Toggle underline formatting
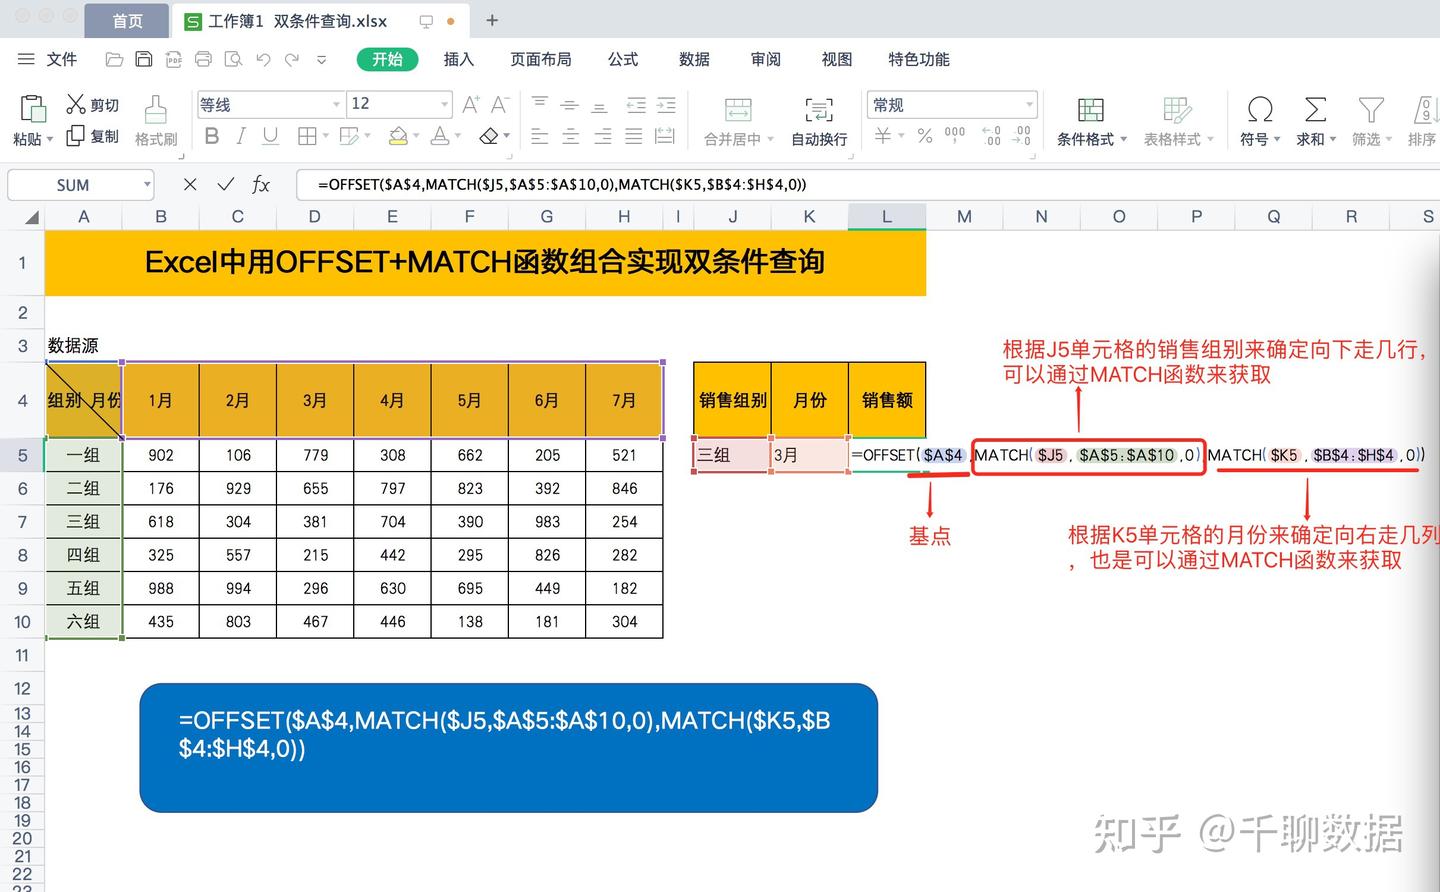Viewport: 1440px width, 892px height. click(269, 137)
